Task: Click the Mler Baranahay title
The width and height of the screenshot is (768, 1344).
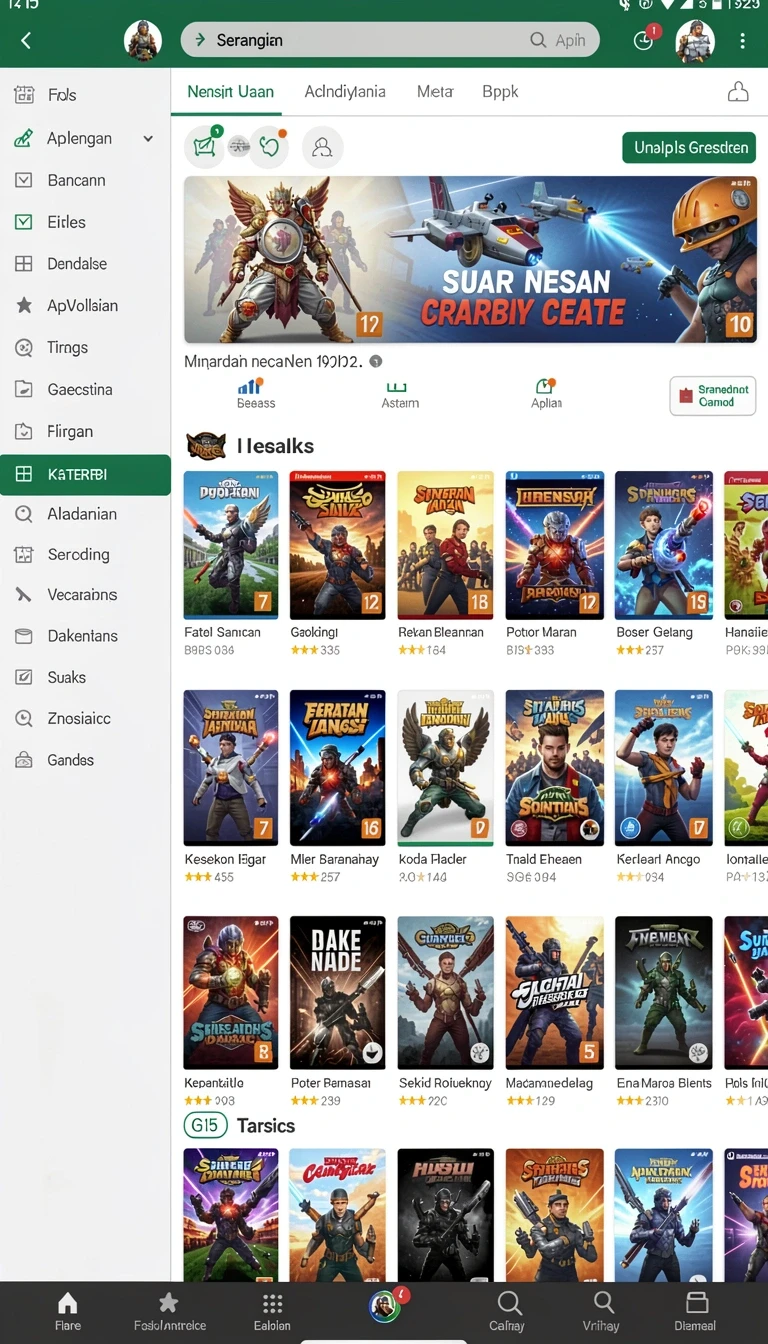Action: (335, 859)
